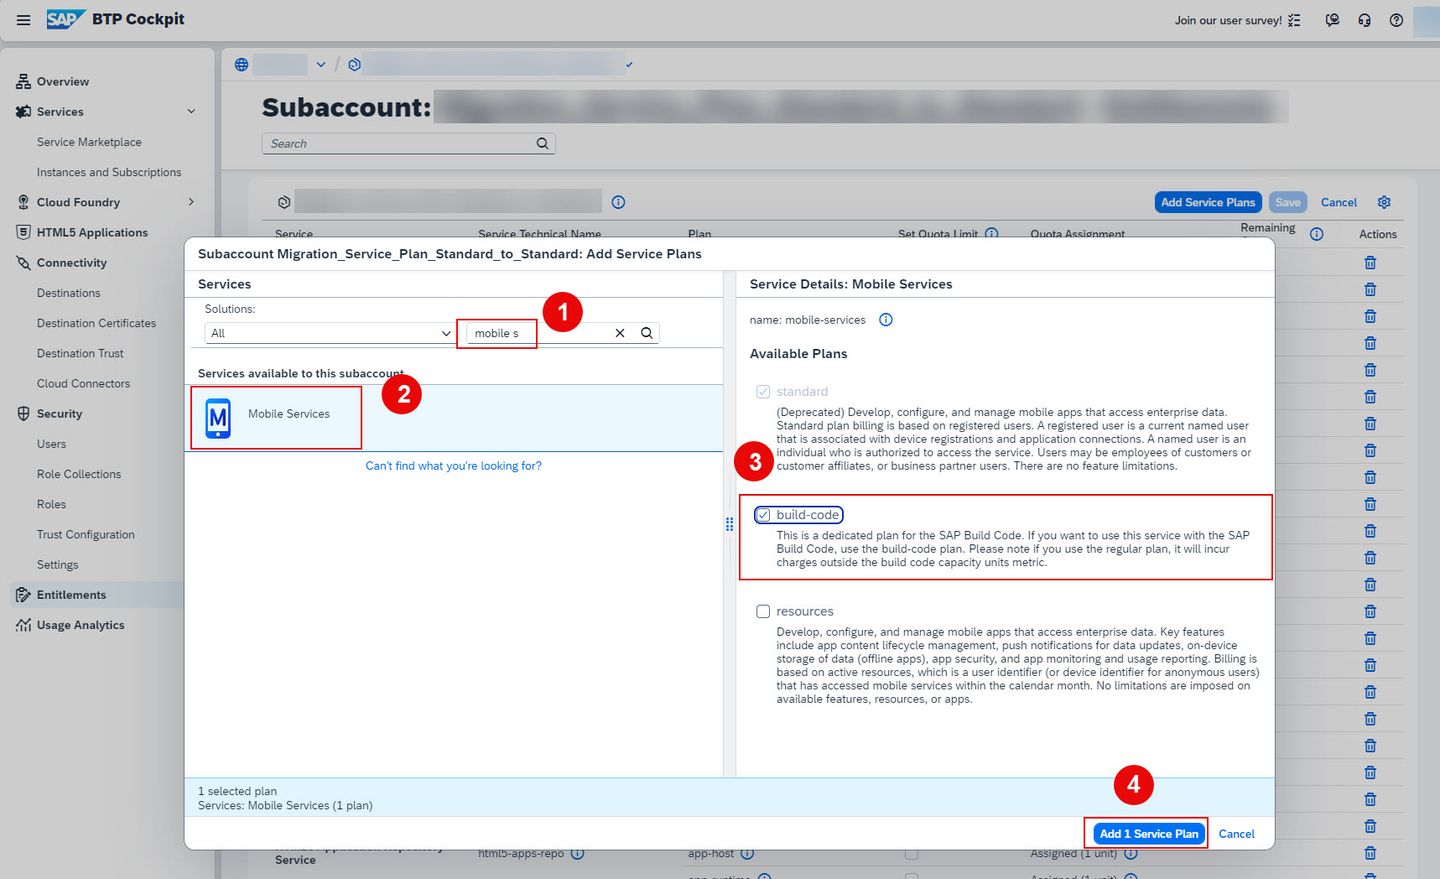
Task: Click the info icon next to Remaining
Action: 1316,234
